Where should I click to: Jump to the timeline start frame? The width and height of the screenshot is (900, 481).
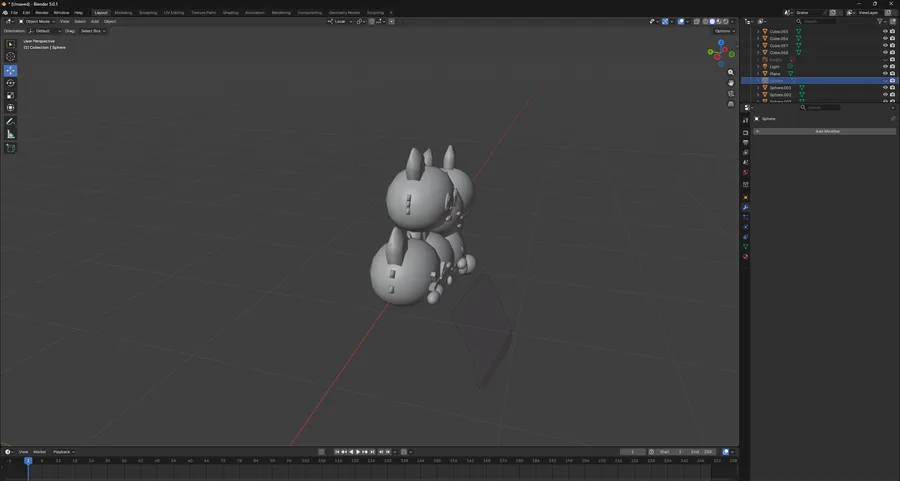pos(337,452)
